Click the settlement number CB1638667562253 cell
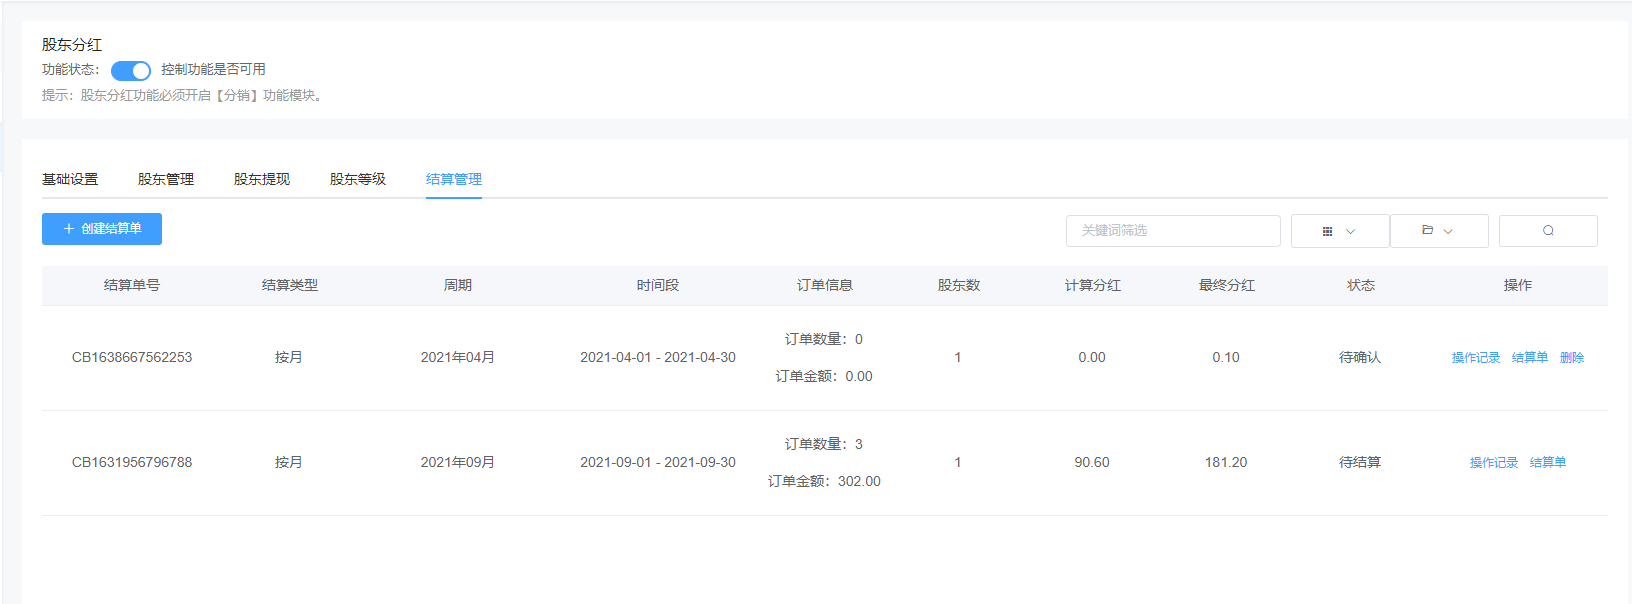Screen dimensions: 1632x604 [x=132, y=357]
